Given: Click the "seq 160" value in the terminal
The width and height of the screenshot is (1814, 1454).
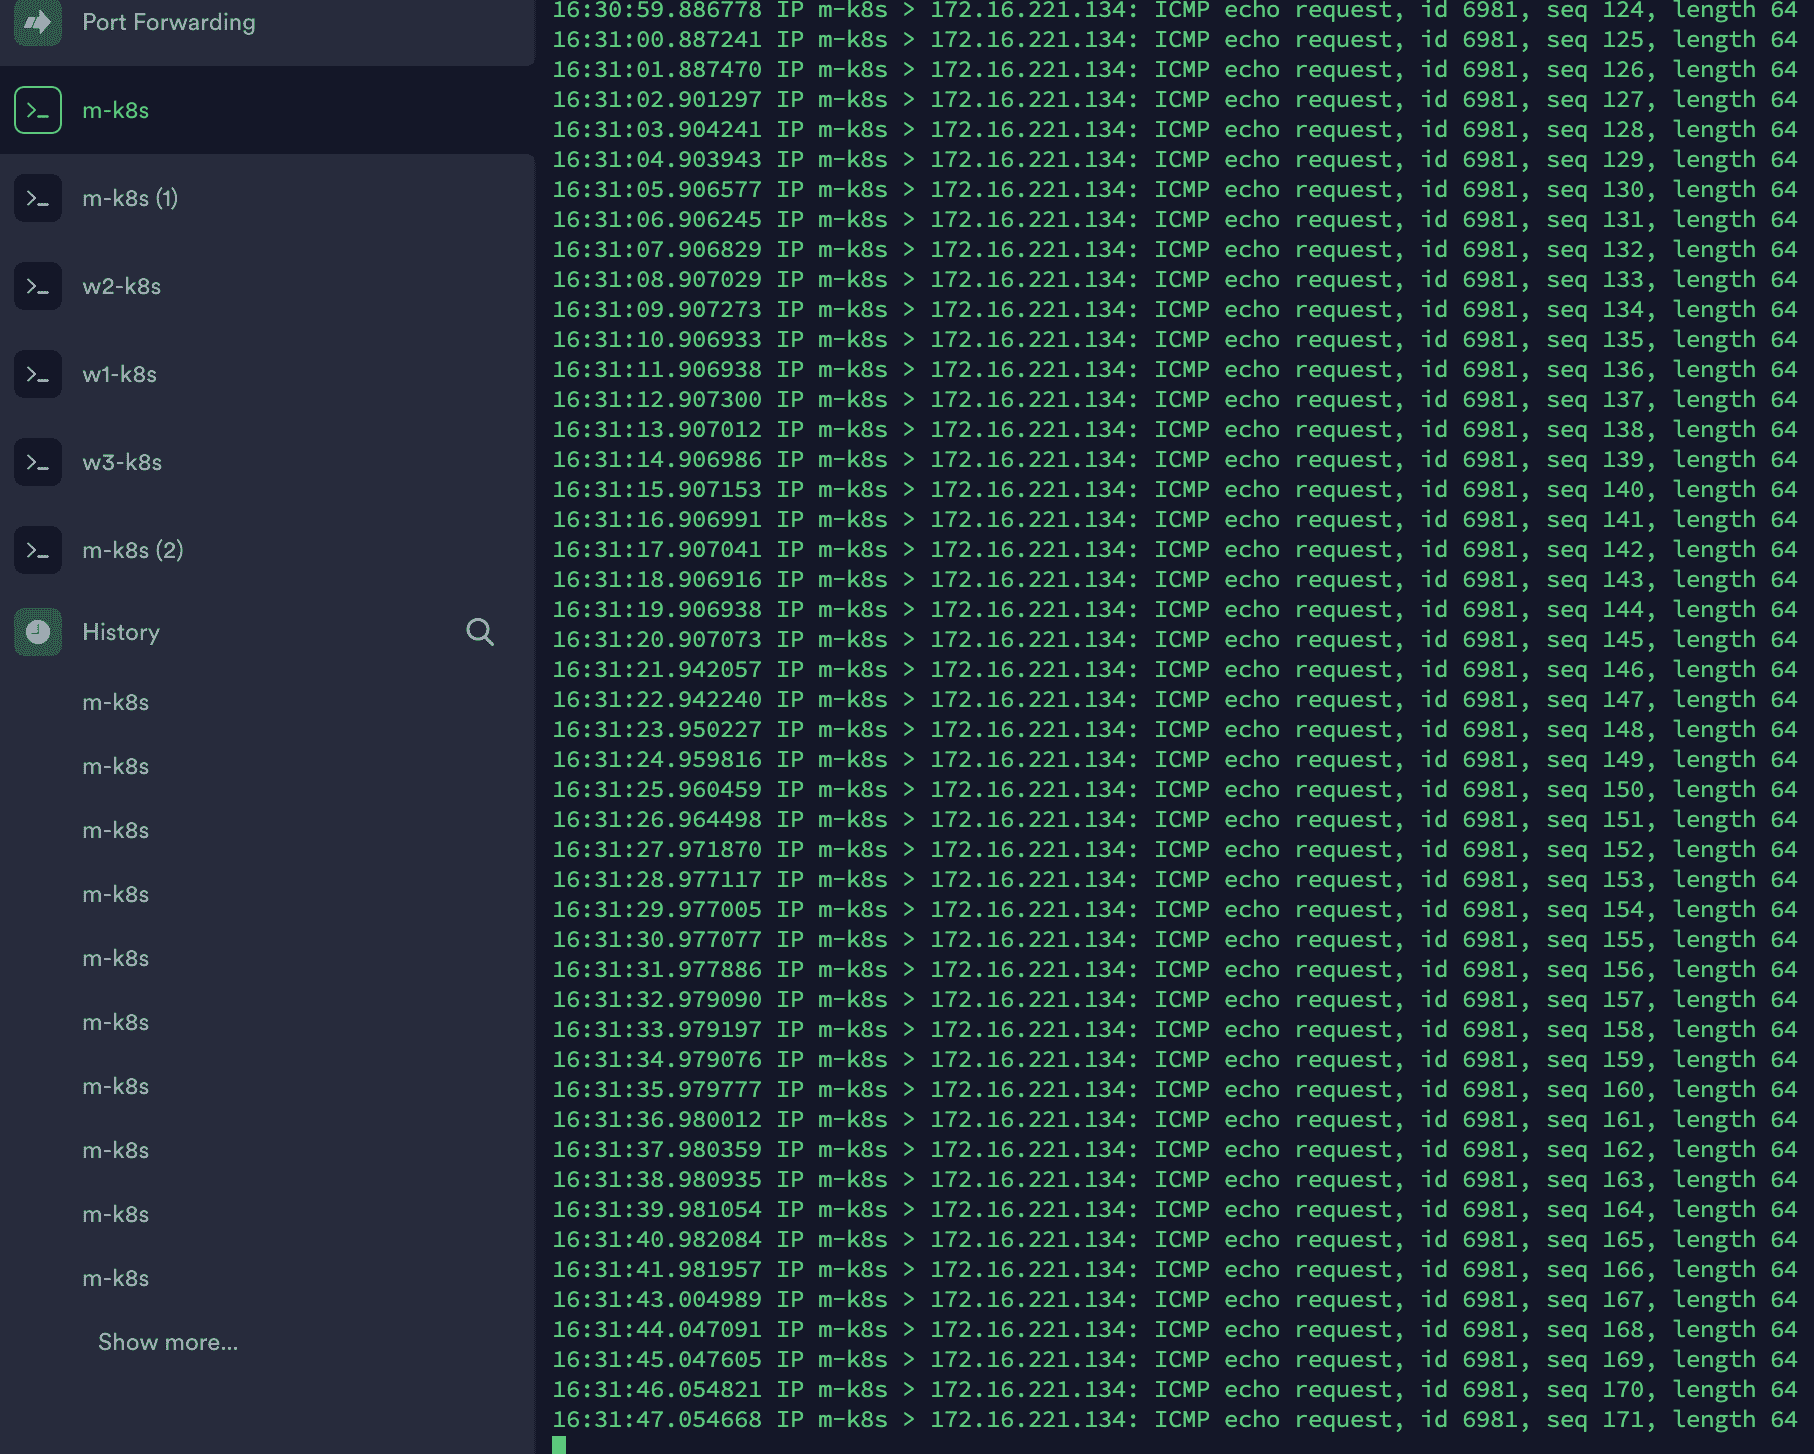Looking at the screenshot, I should click(1596, 1089).
